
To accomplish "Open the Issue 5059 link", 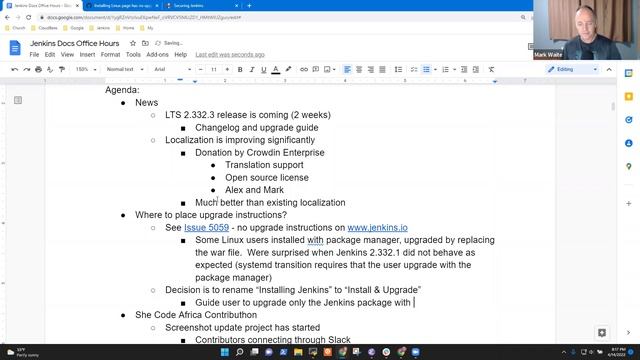I will pos(207,227).
